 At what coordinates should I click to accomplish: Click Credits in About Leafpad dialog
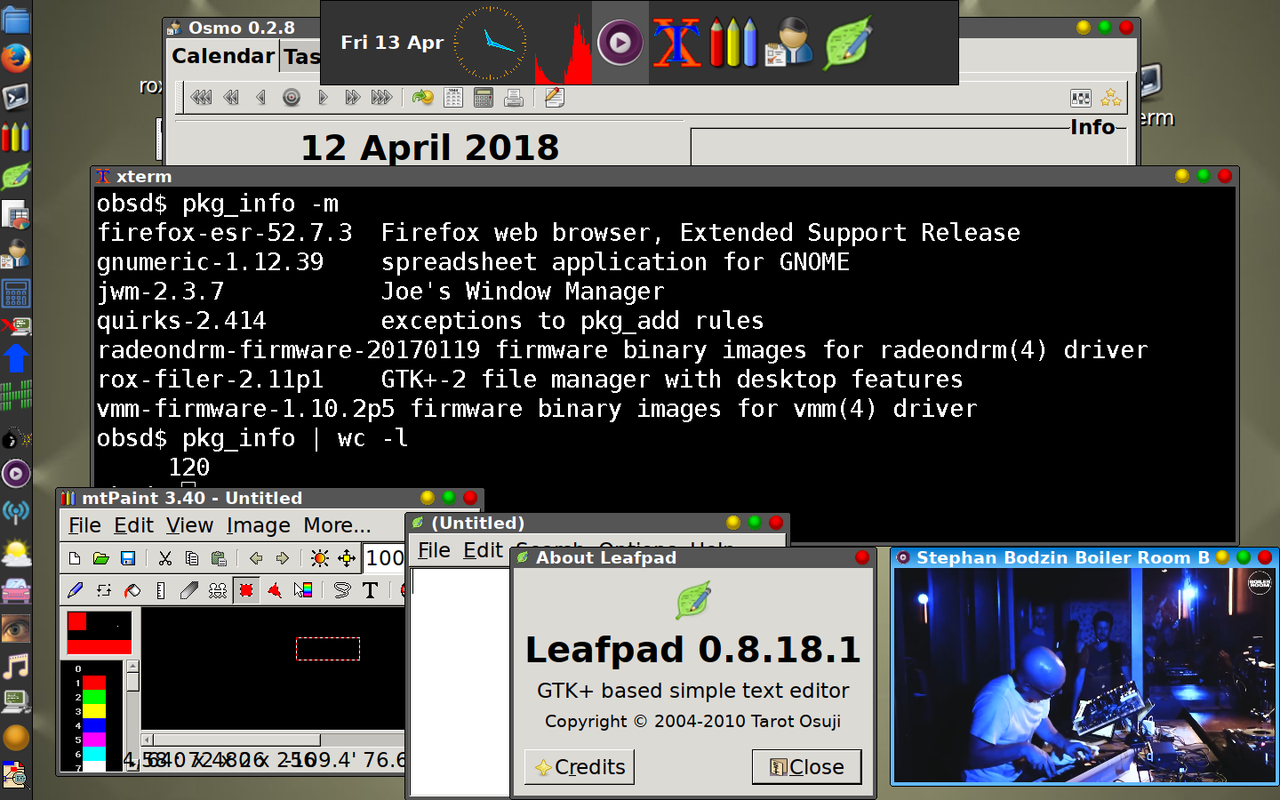point(579,767)
